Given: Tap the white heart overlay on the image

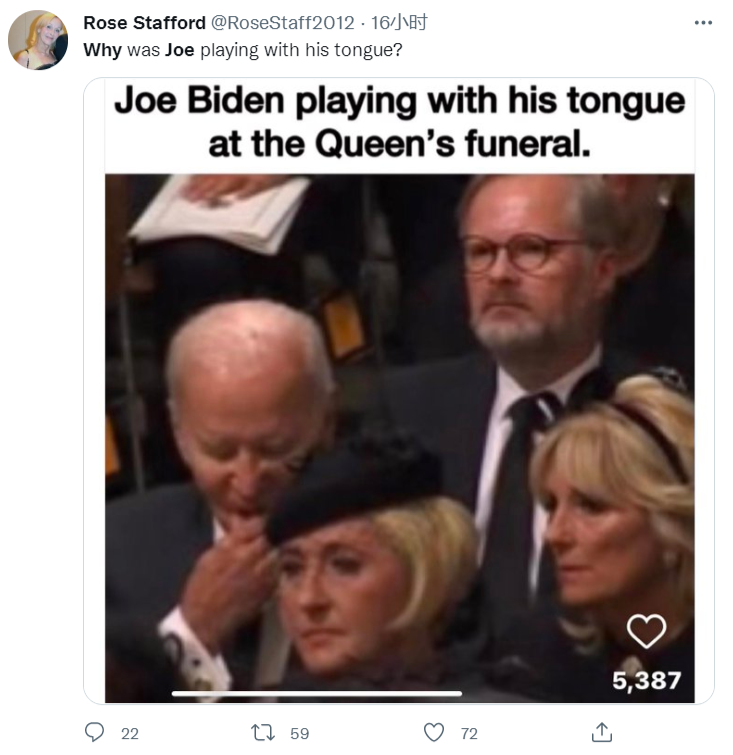Looking at the screenshot, I should pyautogui.click(x=646, y=630).
